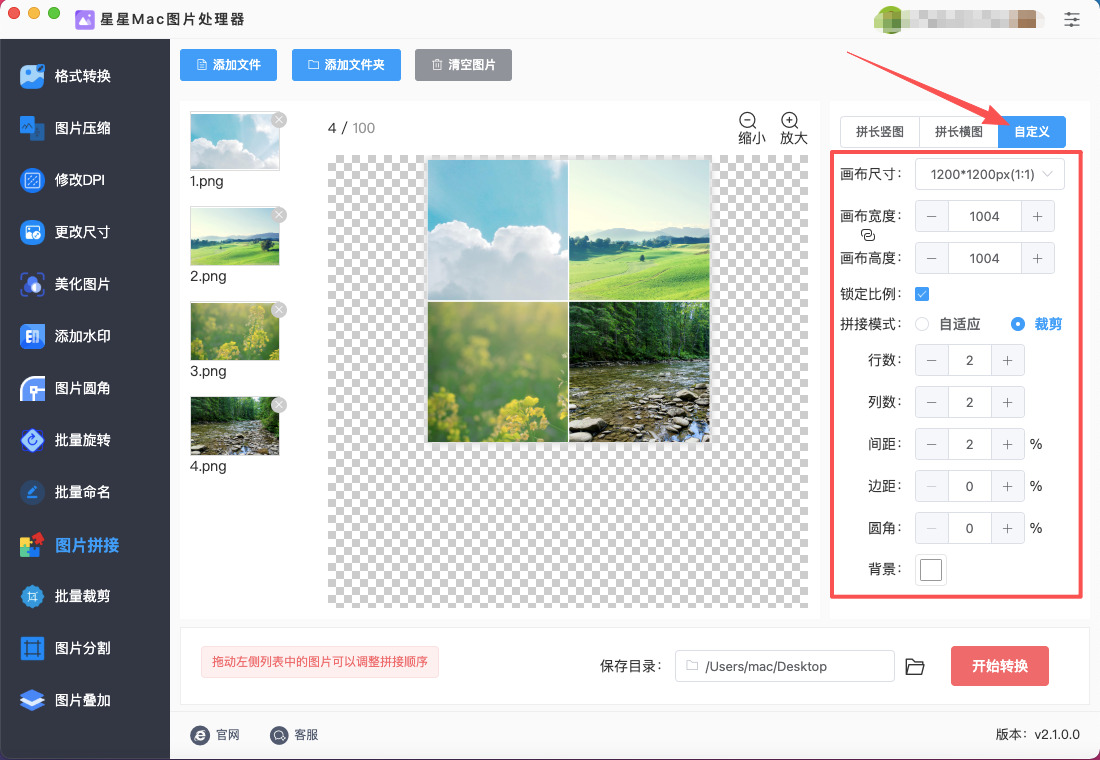This screenshot has width=1100, height=760.
Task: Open the 图片分割 sidebar tool
Action: click(65, 648)
